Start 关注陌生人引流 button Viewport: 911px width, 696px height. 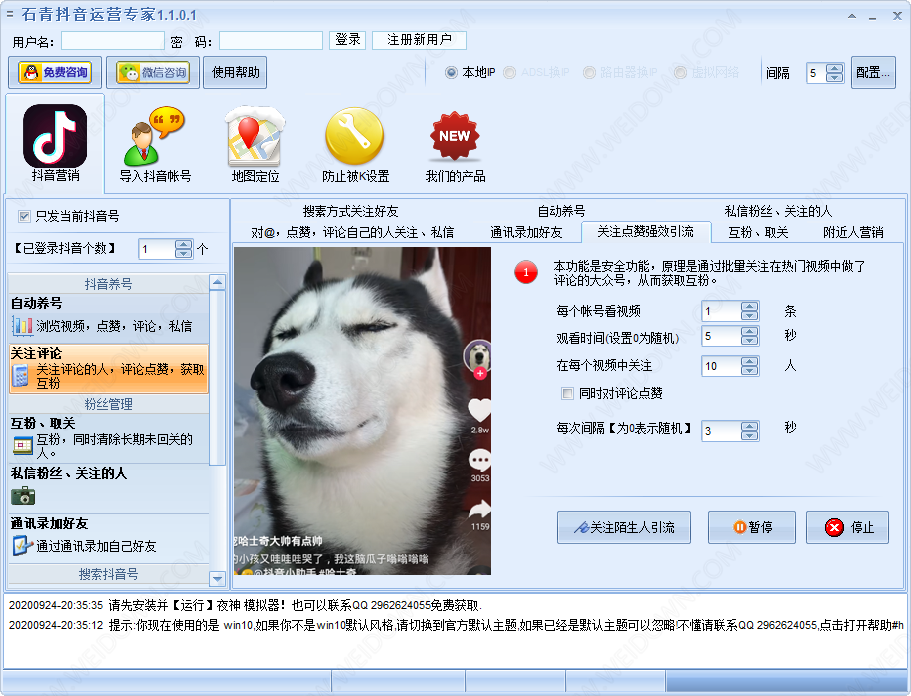pyautogui.click(x=624, y=528)
